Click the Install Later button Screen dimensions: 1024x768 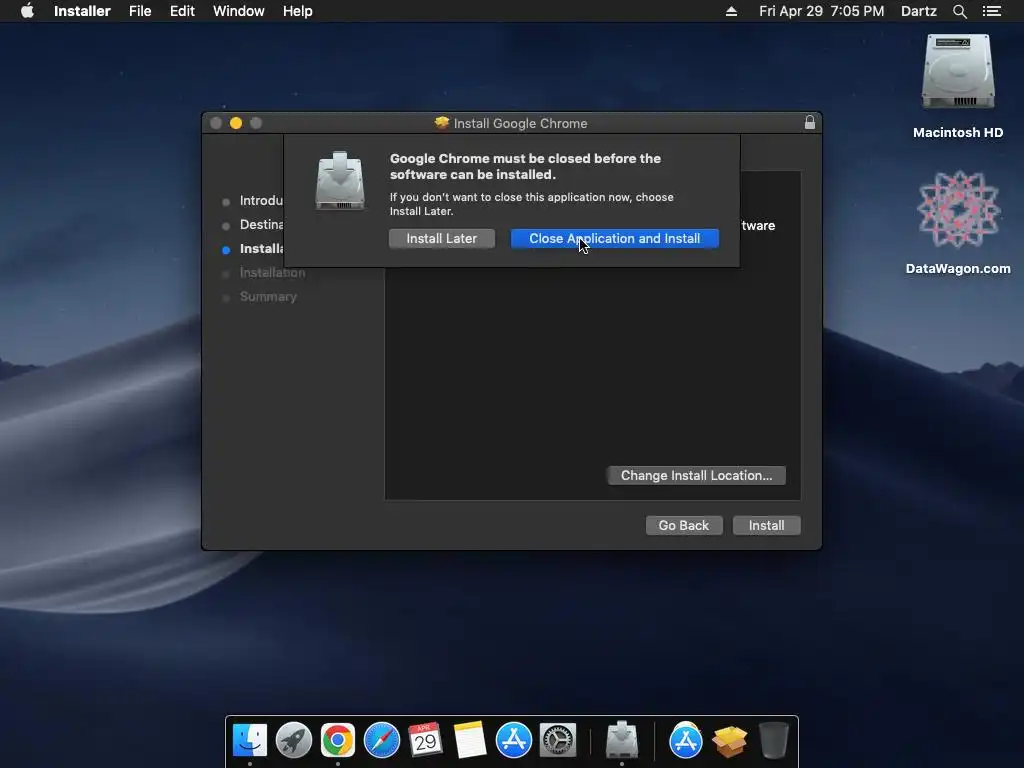tap(441, 238)
